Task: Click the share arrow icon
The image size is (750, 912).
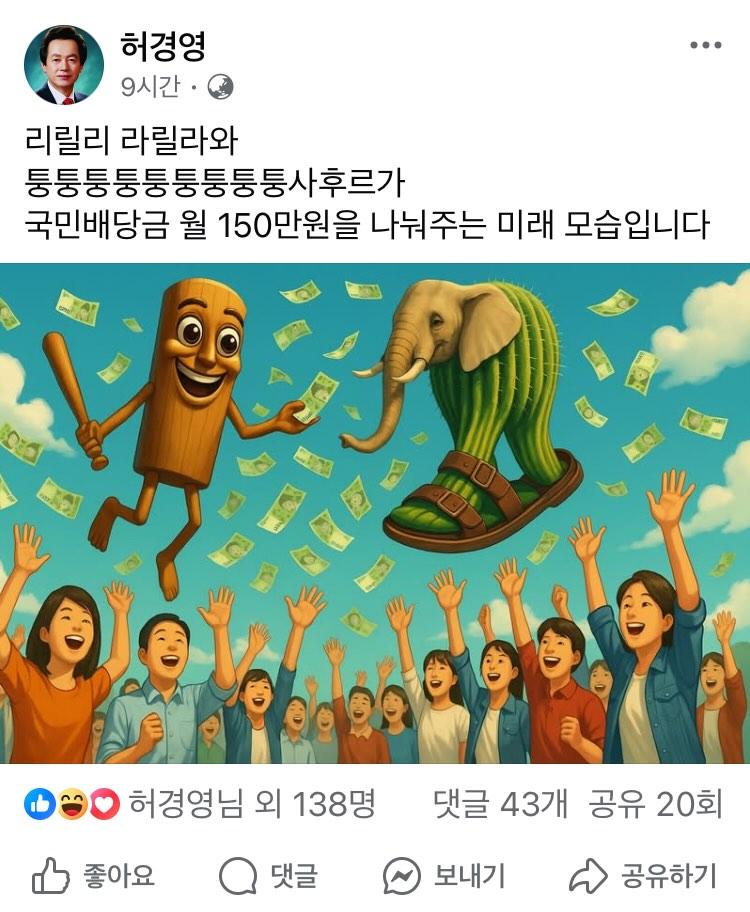Action: click(588, 876)
